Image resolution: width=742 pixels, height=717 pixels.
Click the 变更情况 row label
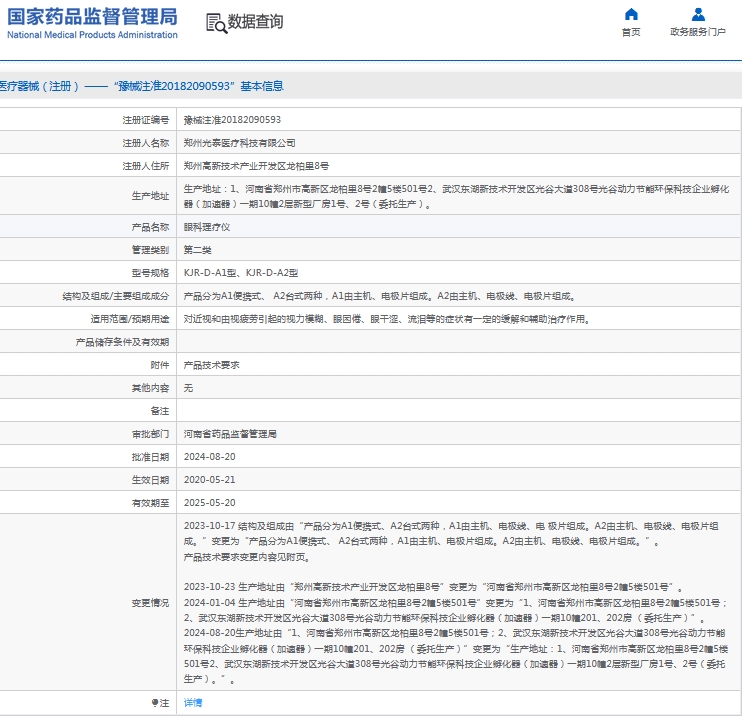click(x=150, y=603)
